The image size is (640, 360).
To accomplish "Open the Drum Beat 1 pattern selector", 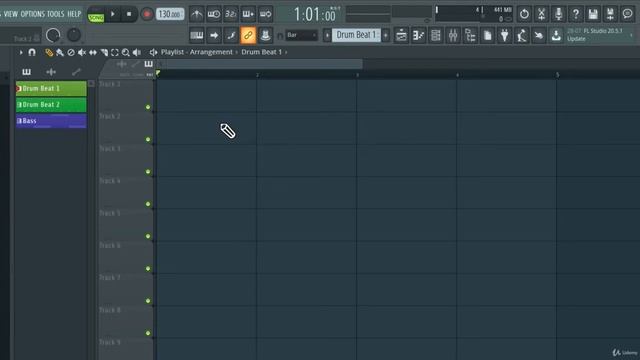I will click(x=356, y=35).
